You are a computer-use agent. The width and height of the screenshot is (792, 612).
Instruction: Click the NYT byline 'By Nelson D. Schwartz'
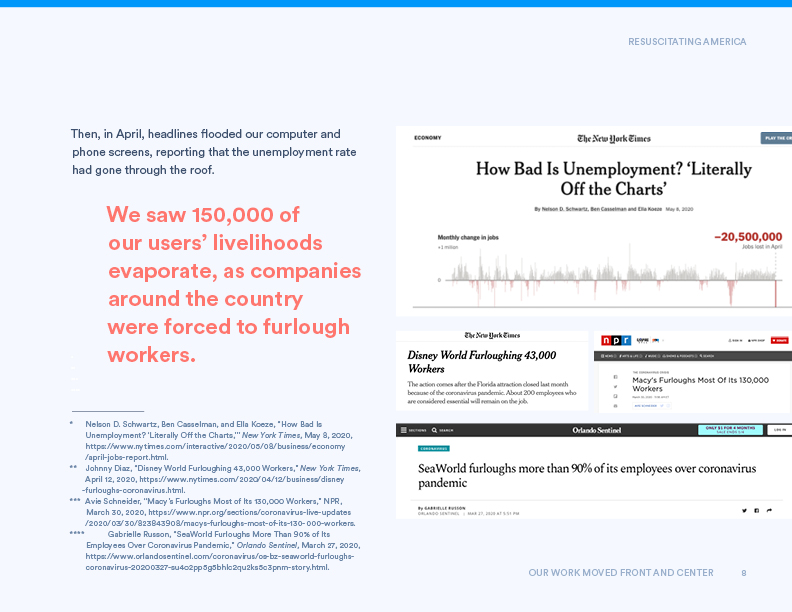point(598,209)
